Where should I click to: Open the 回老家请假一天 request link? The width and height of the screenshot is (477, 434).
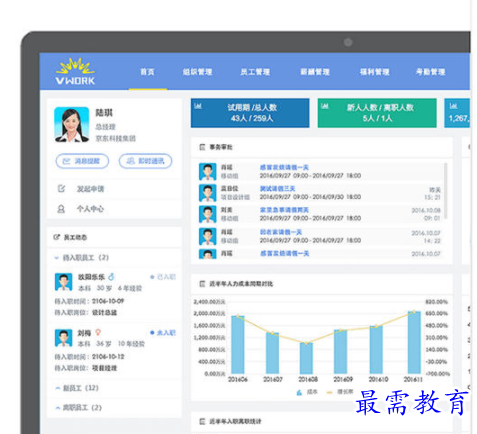pyautogui.click(x=281, y=232)
